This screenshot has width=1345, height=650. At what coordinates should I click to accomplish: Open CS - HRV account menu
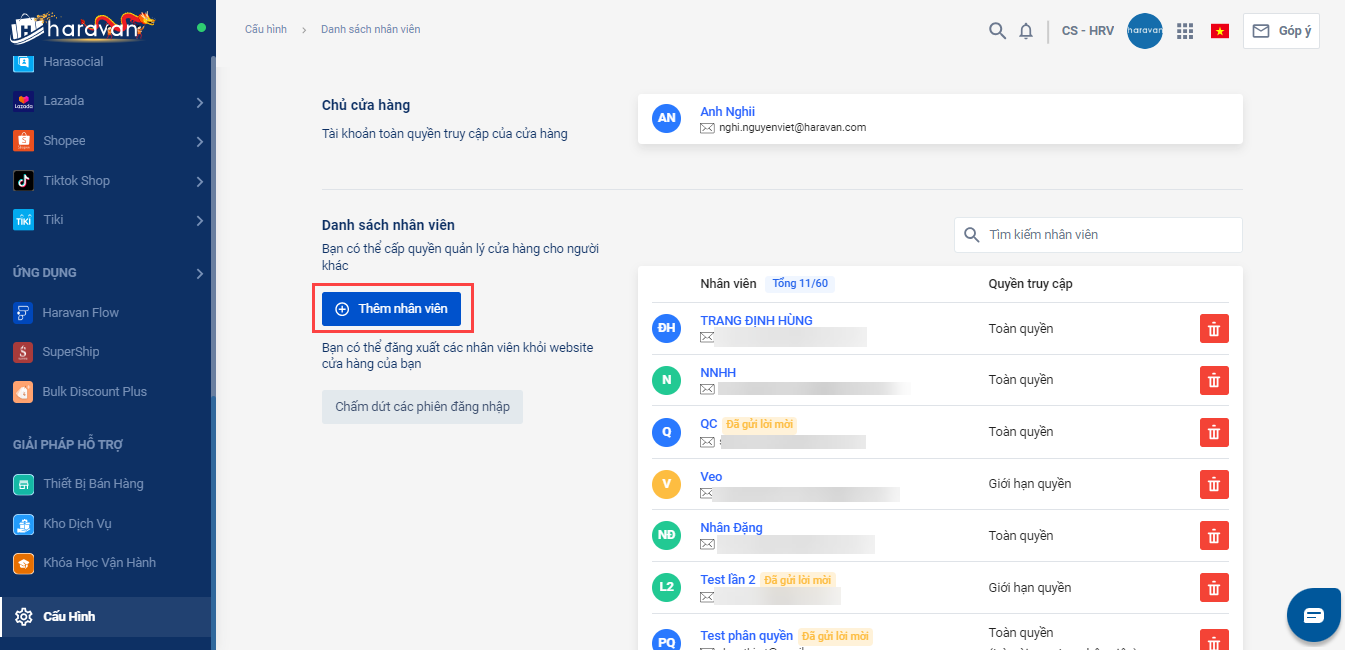click(1088, 31)
